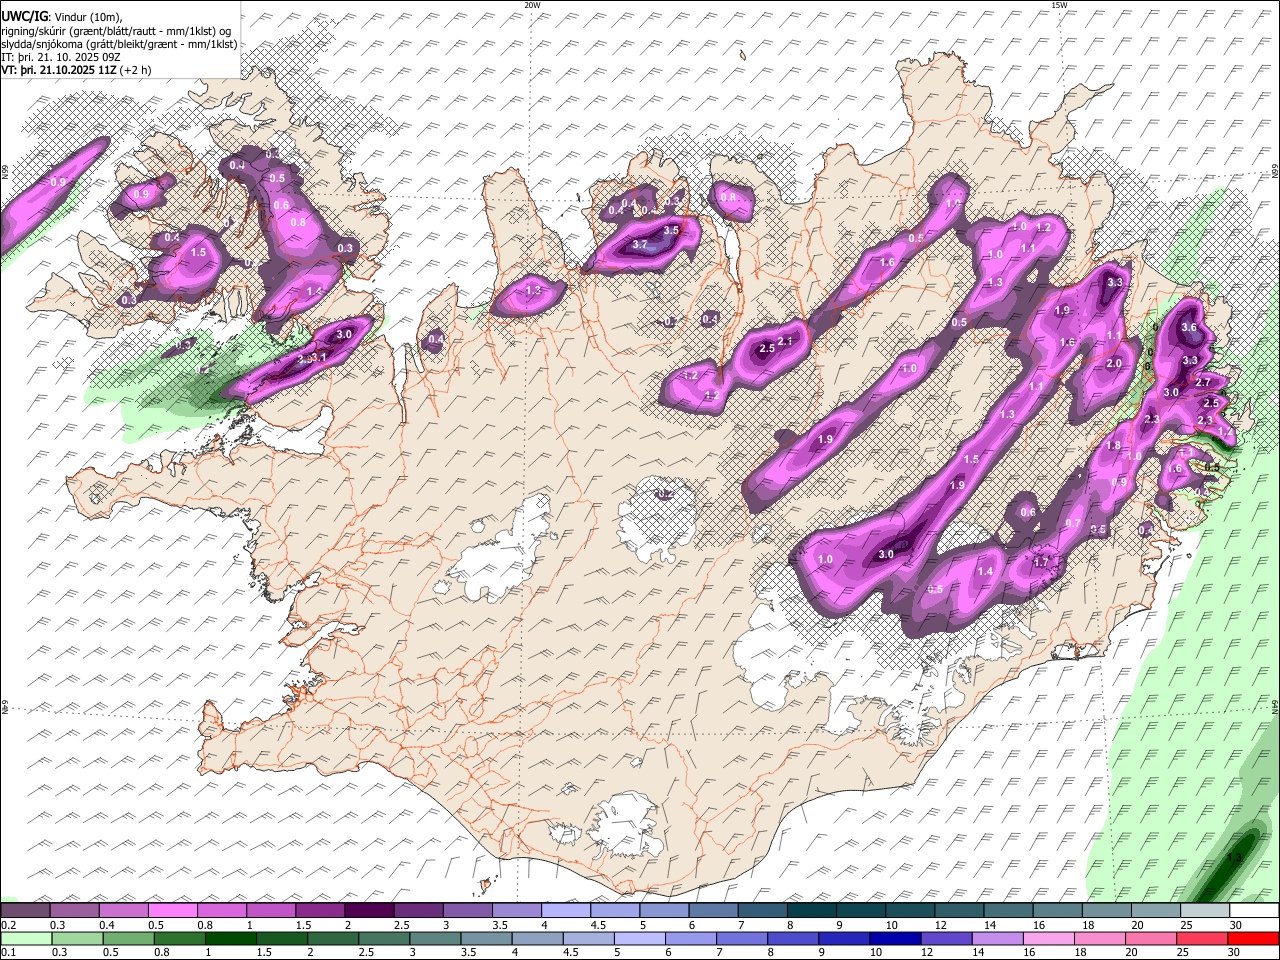
Task: Click the 0.1 label in the lower color scale
Action: click(x=8, y=953)
